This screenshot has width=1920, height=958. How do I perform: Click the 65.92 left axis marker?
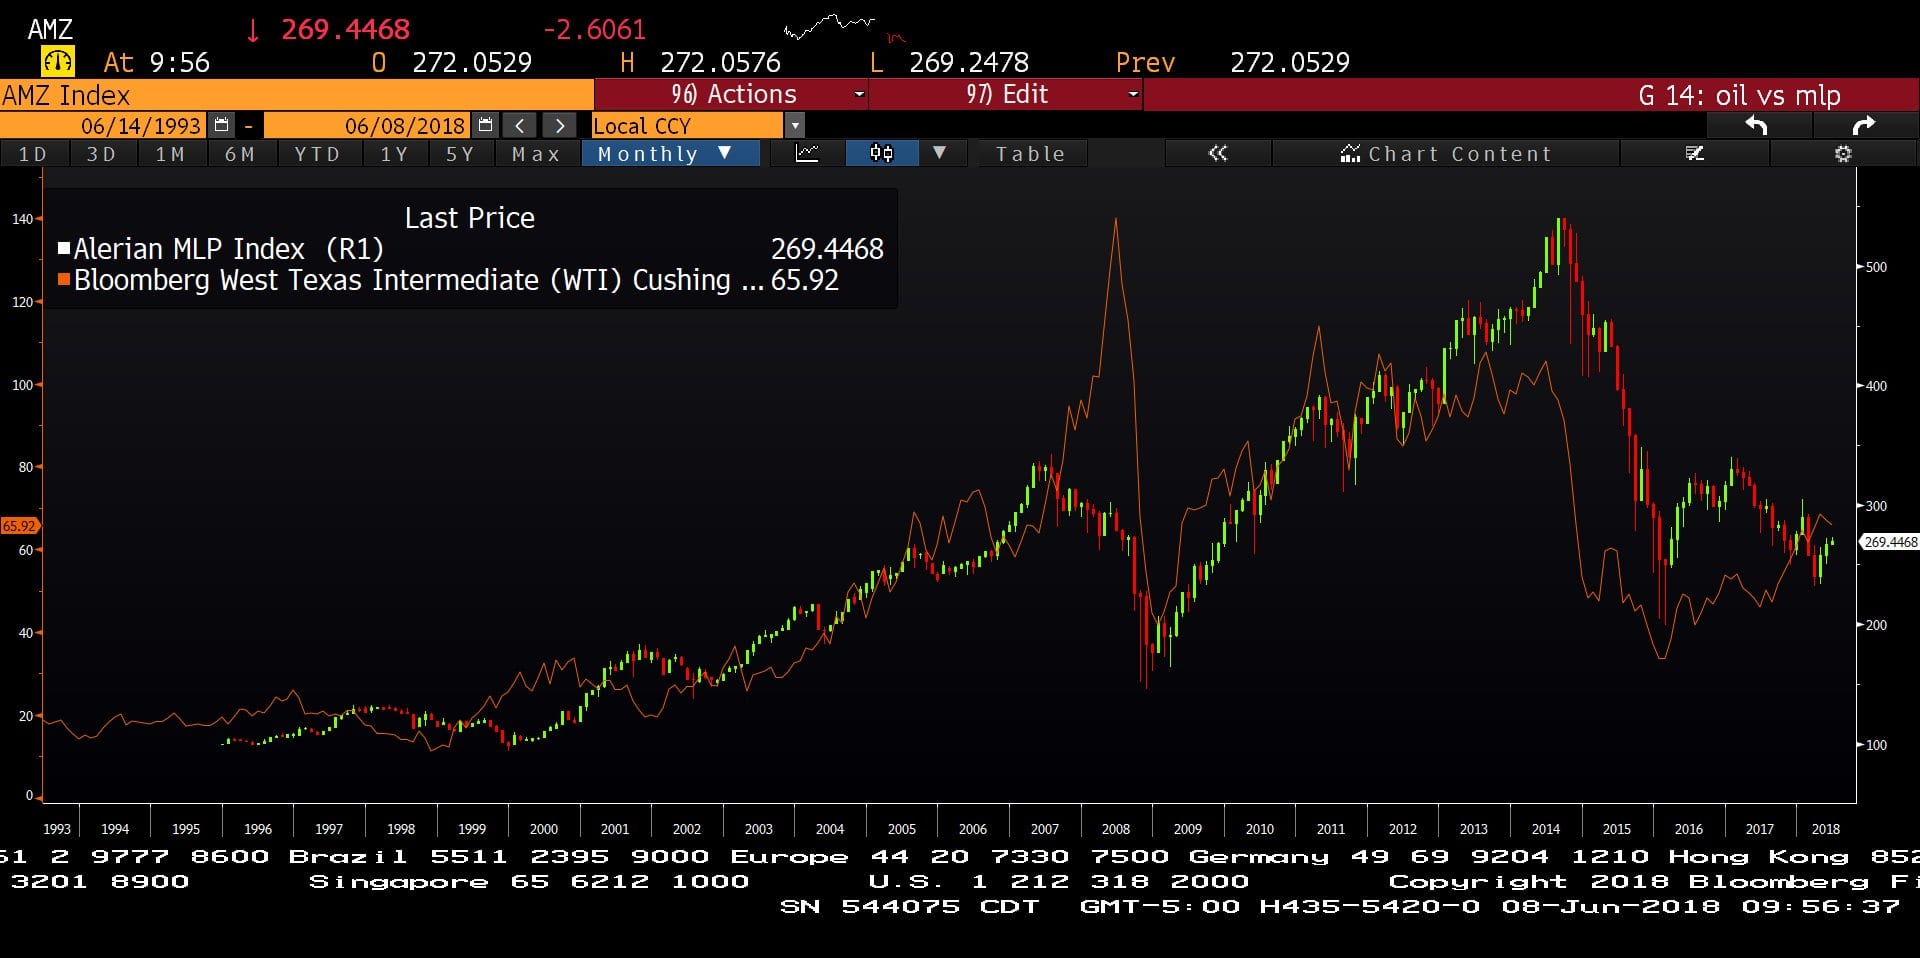point(19,525)
